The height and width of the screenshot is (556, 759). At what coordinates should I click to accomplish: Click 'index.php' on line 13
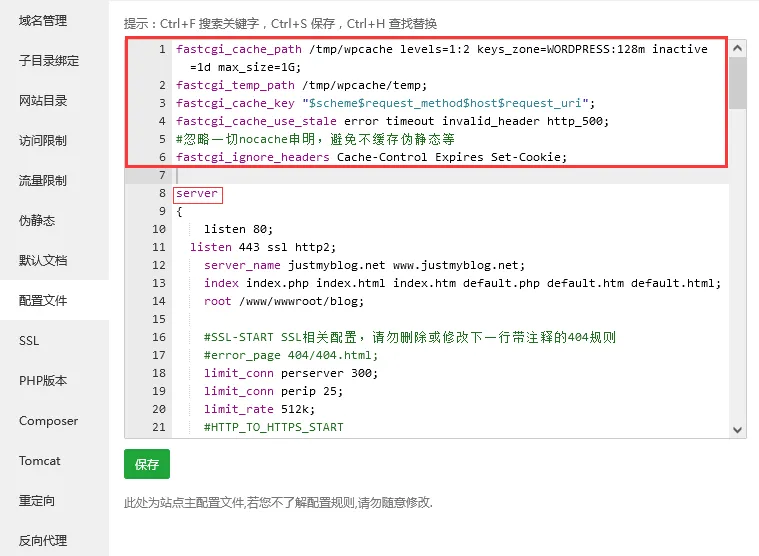pyautogui.click(x=277, y=283)
